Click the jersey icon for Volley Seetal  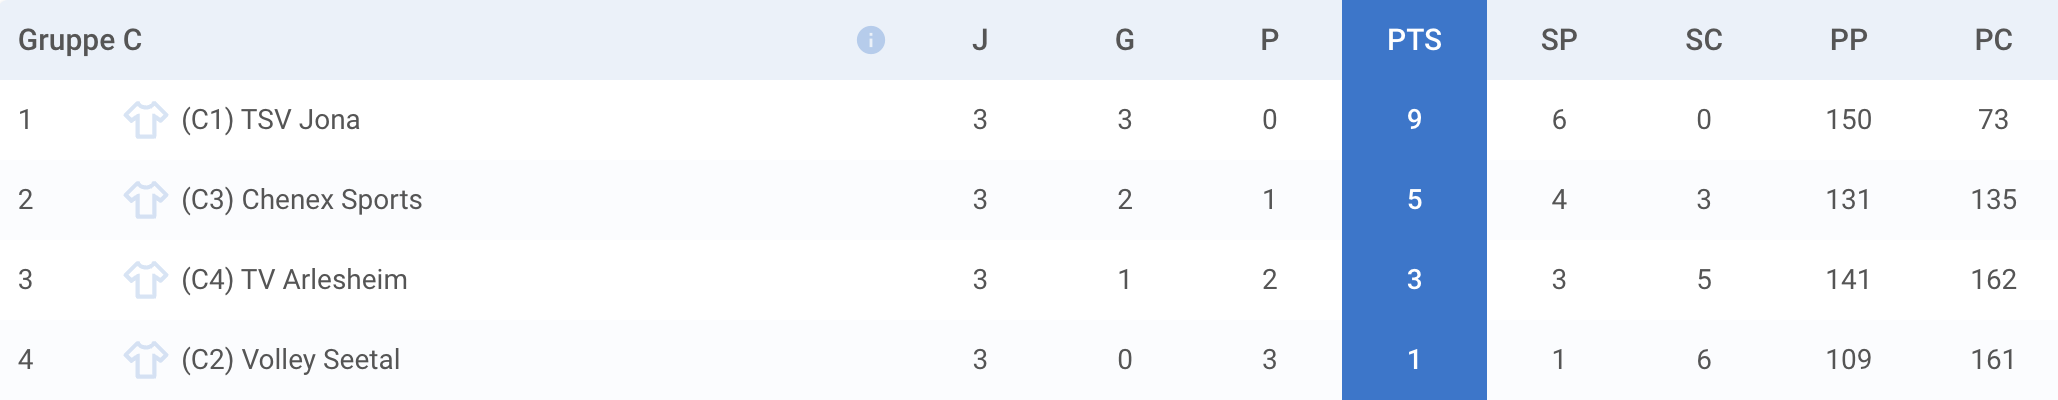tap(146, 360)
